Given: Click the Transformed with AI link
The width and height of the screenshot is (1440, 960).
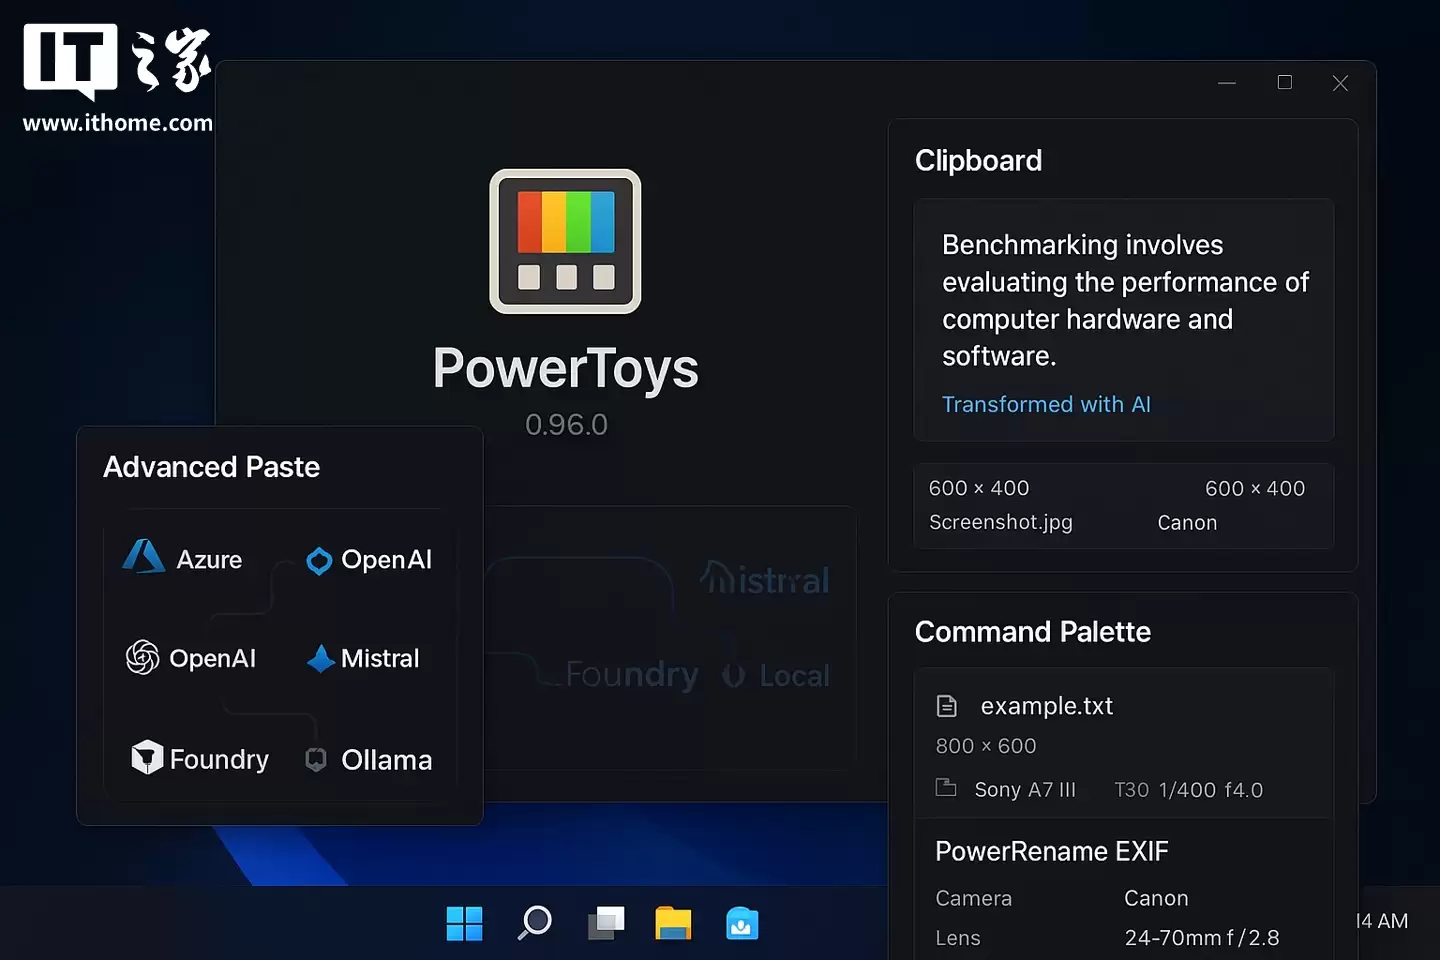Looking at the screenshot, I should [x=1046, y=404].
